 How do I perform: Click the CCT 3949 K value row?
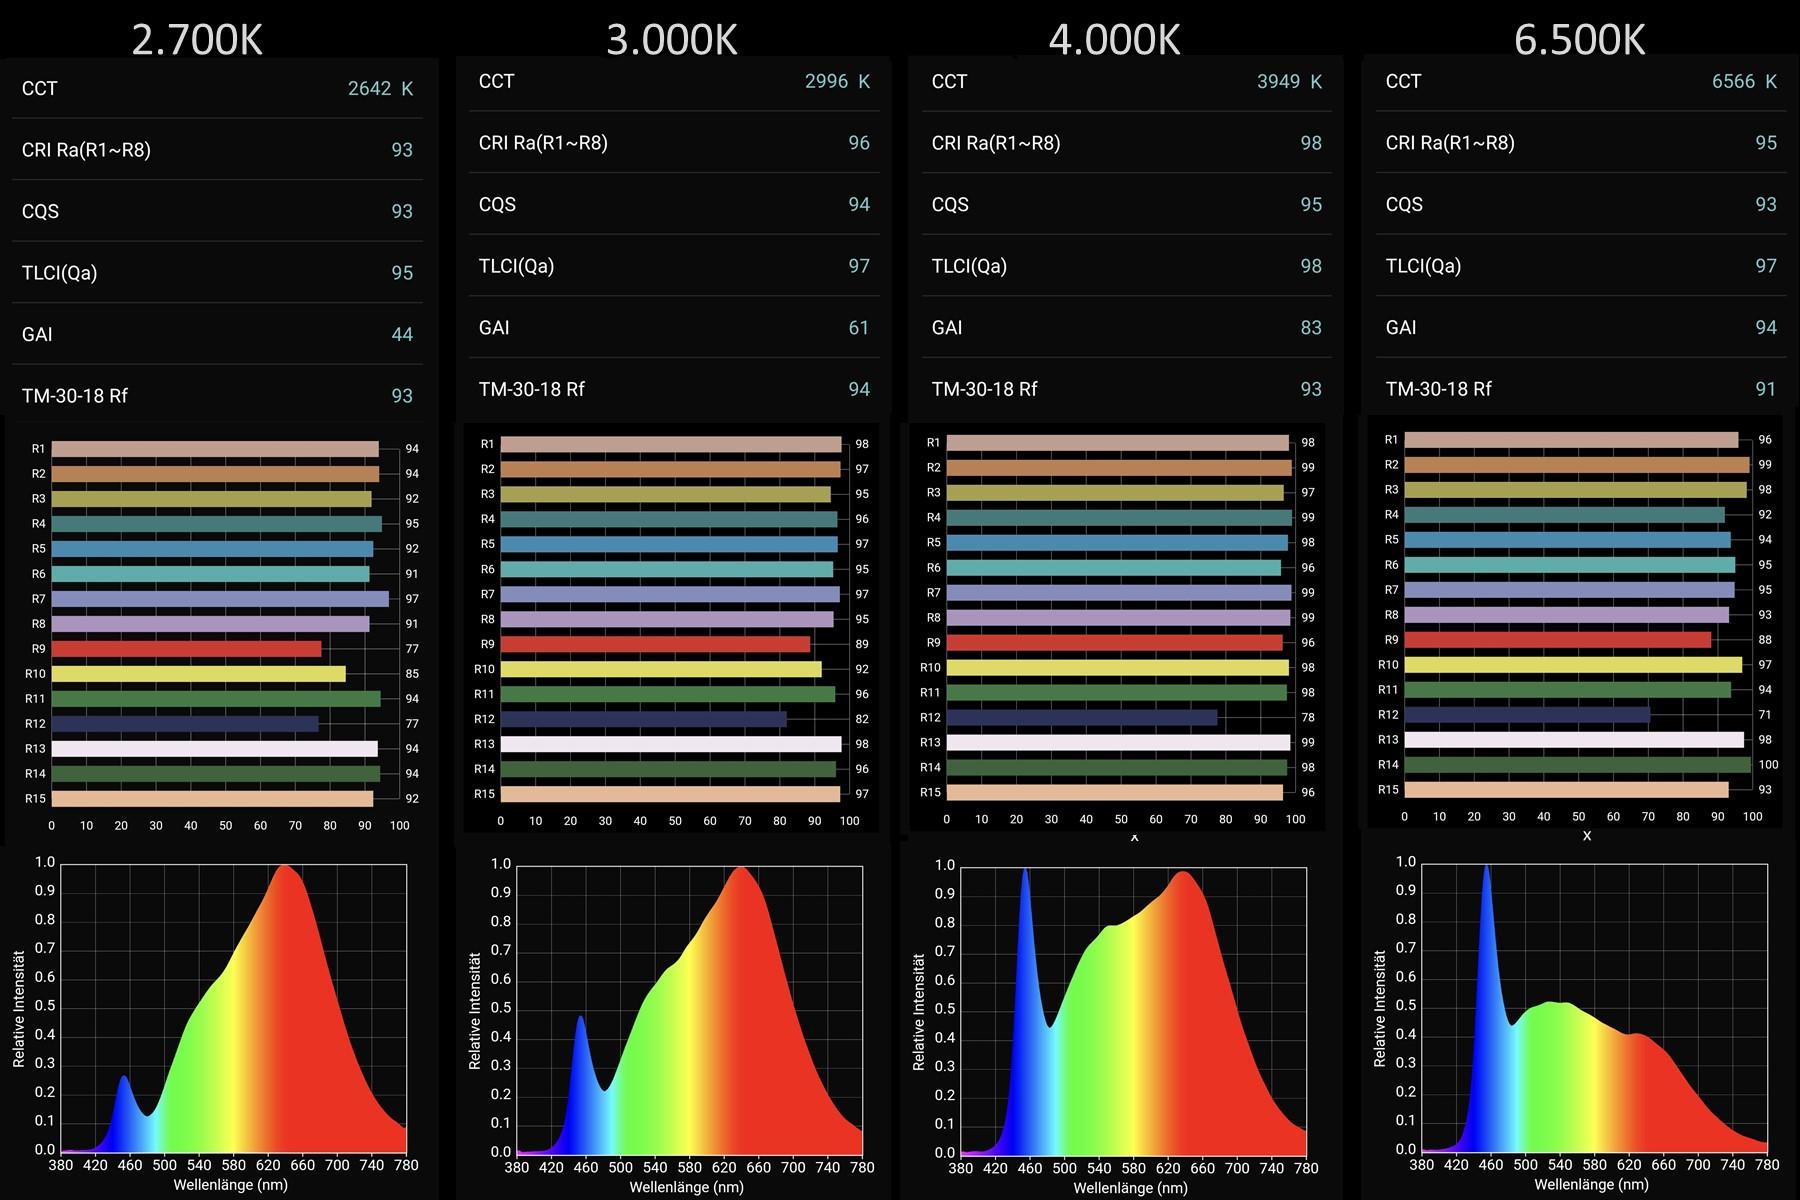click(1126, 82)
